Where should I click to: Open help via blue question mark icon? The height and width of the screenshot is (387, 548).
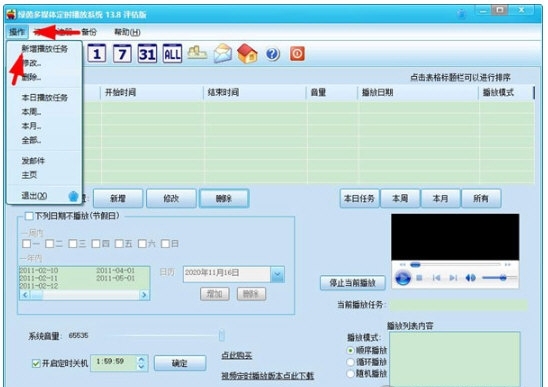tap(273, 54)
